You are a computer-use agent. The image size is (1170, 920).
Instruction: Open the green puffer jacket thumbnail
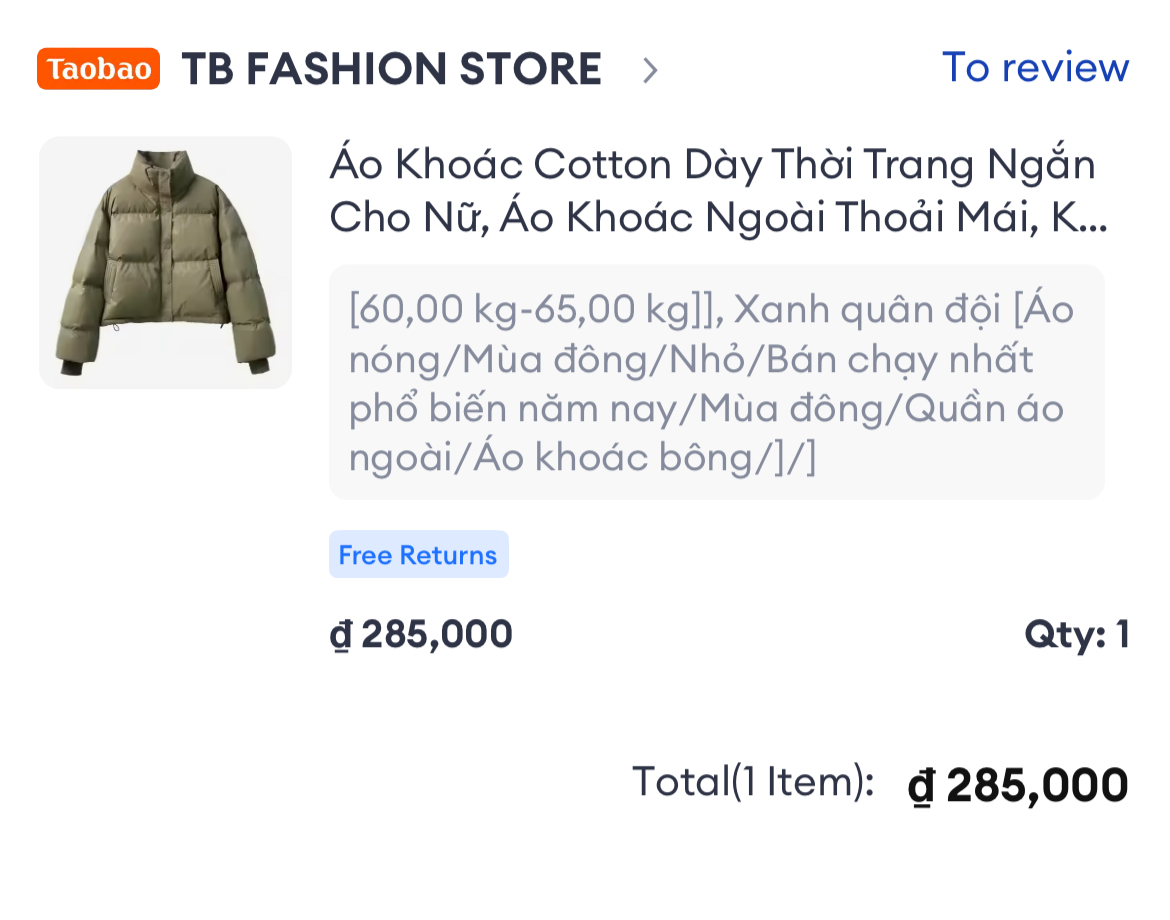tap(165, 262)
